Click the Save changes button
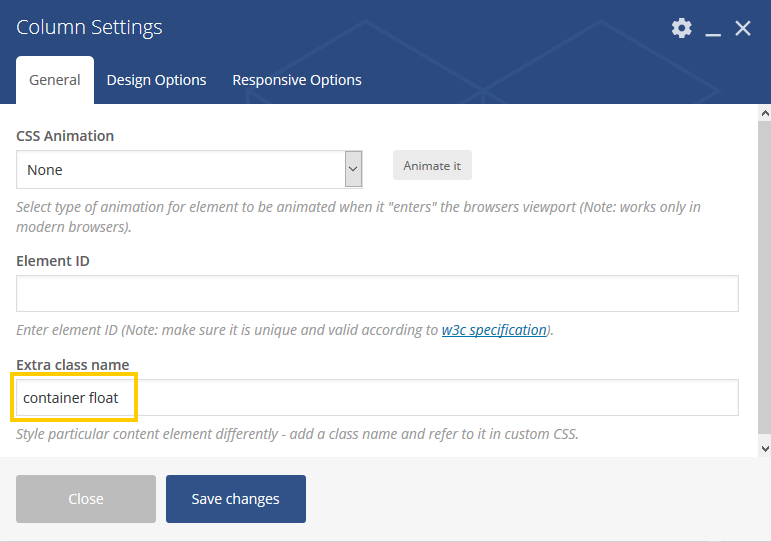The width and height of the screenshot is (771, 542). pos(236,499)
